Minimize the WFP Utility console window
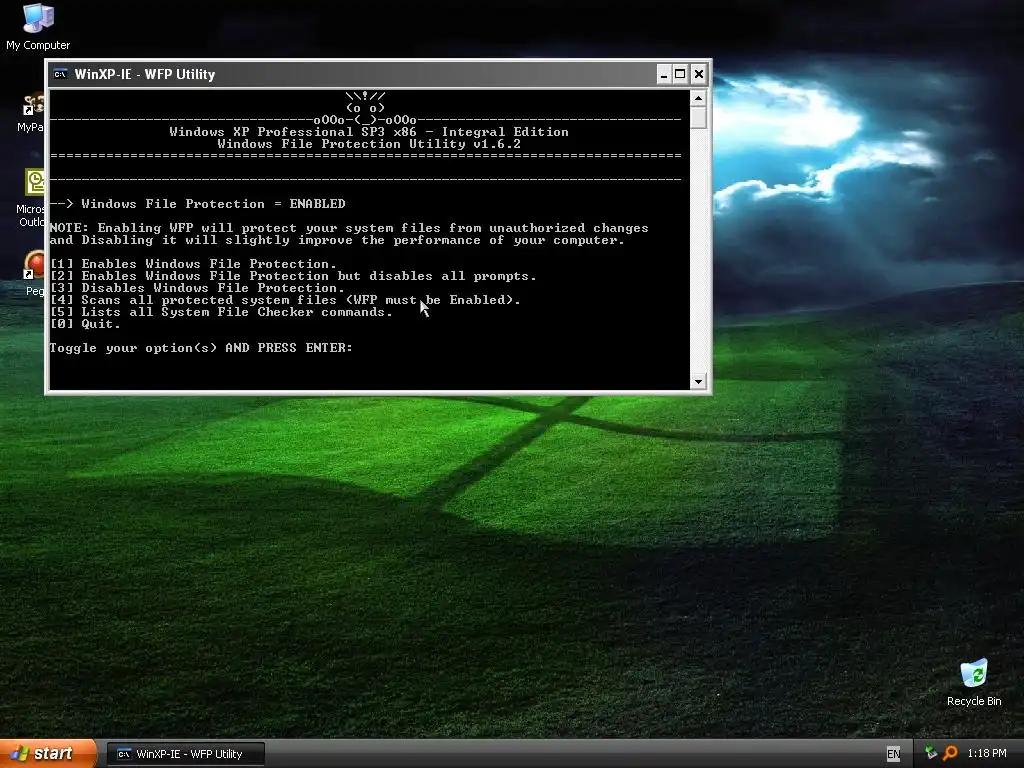This screenshot has height=768, width=1024. point(664,74)
